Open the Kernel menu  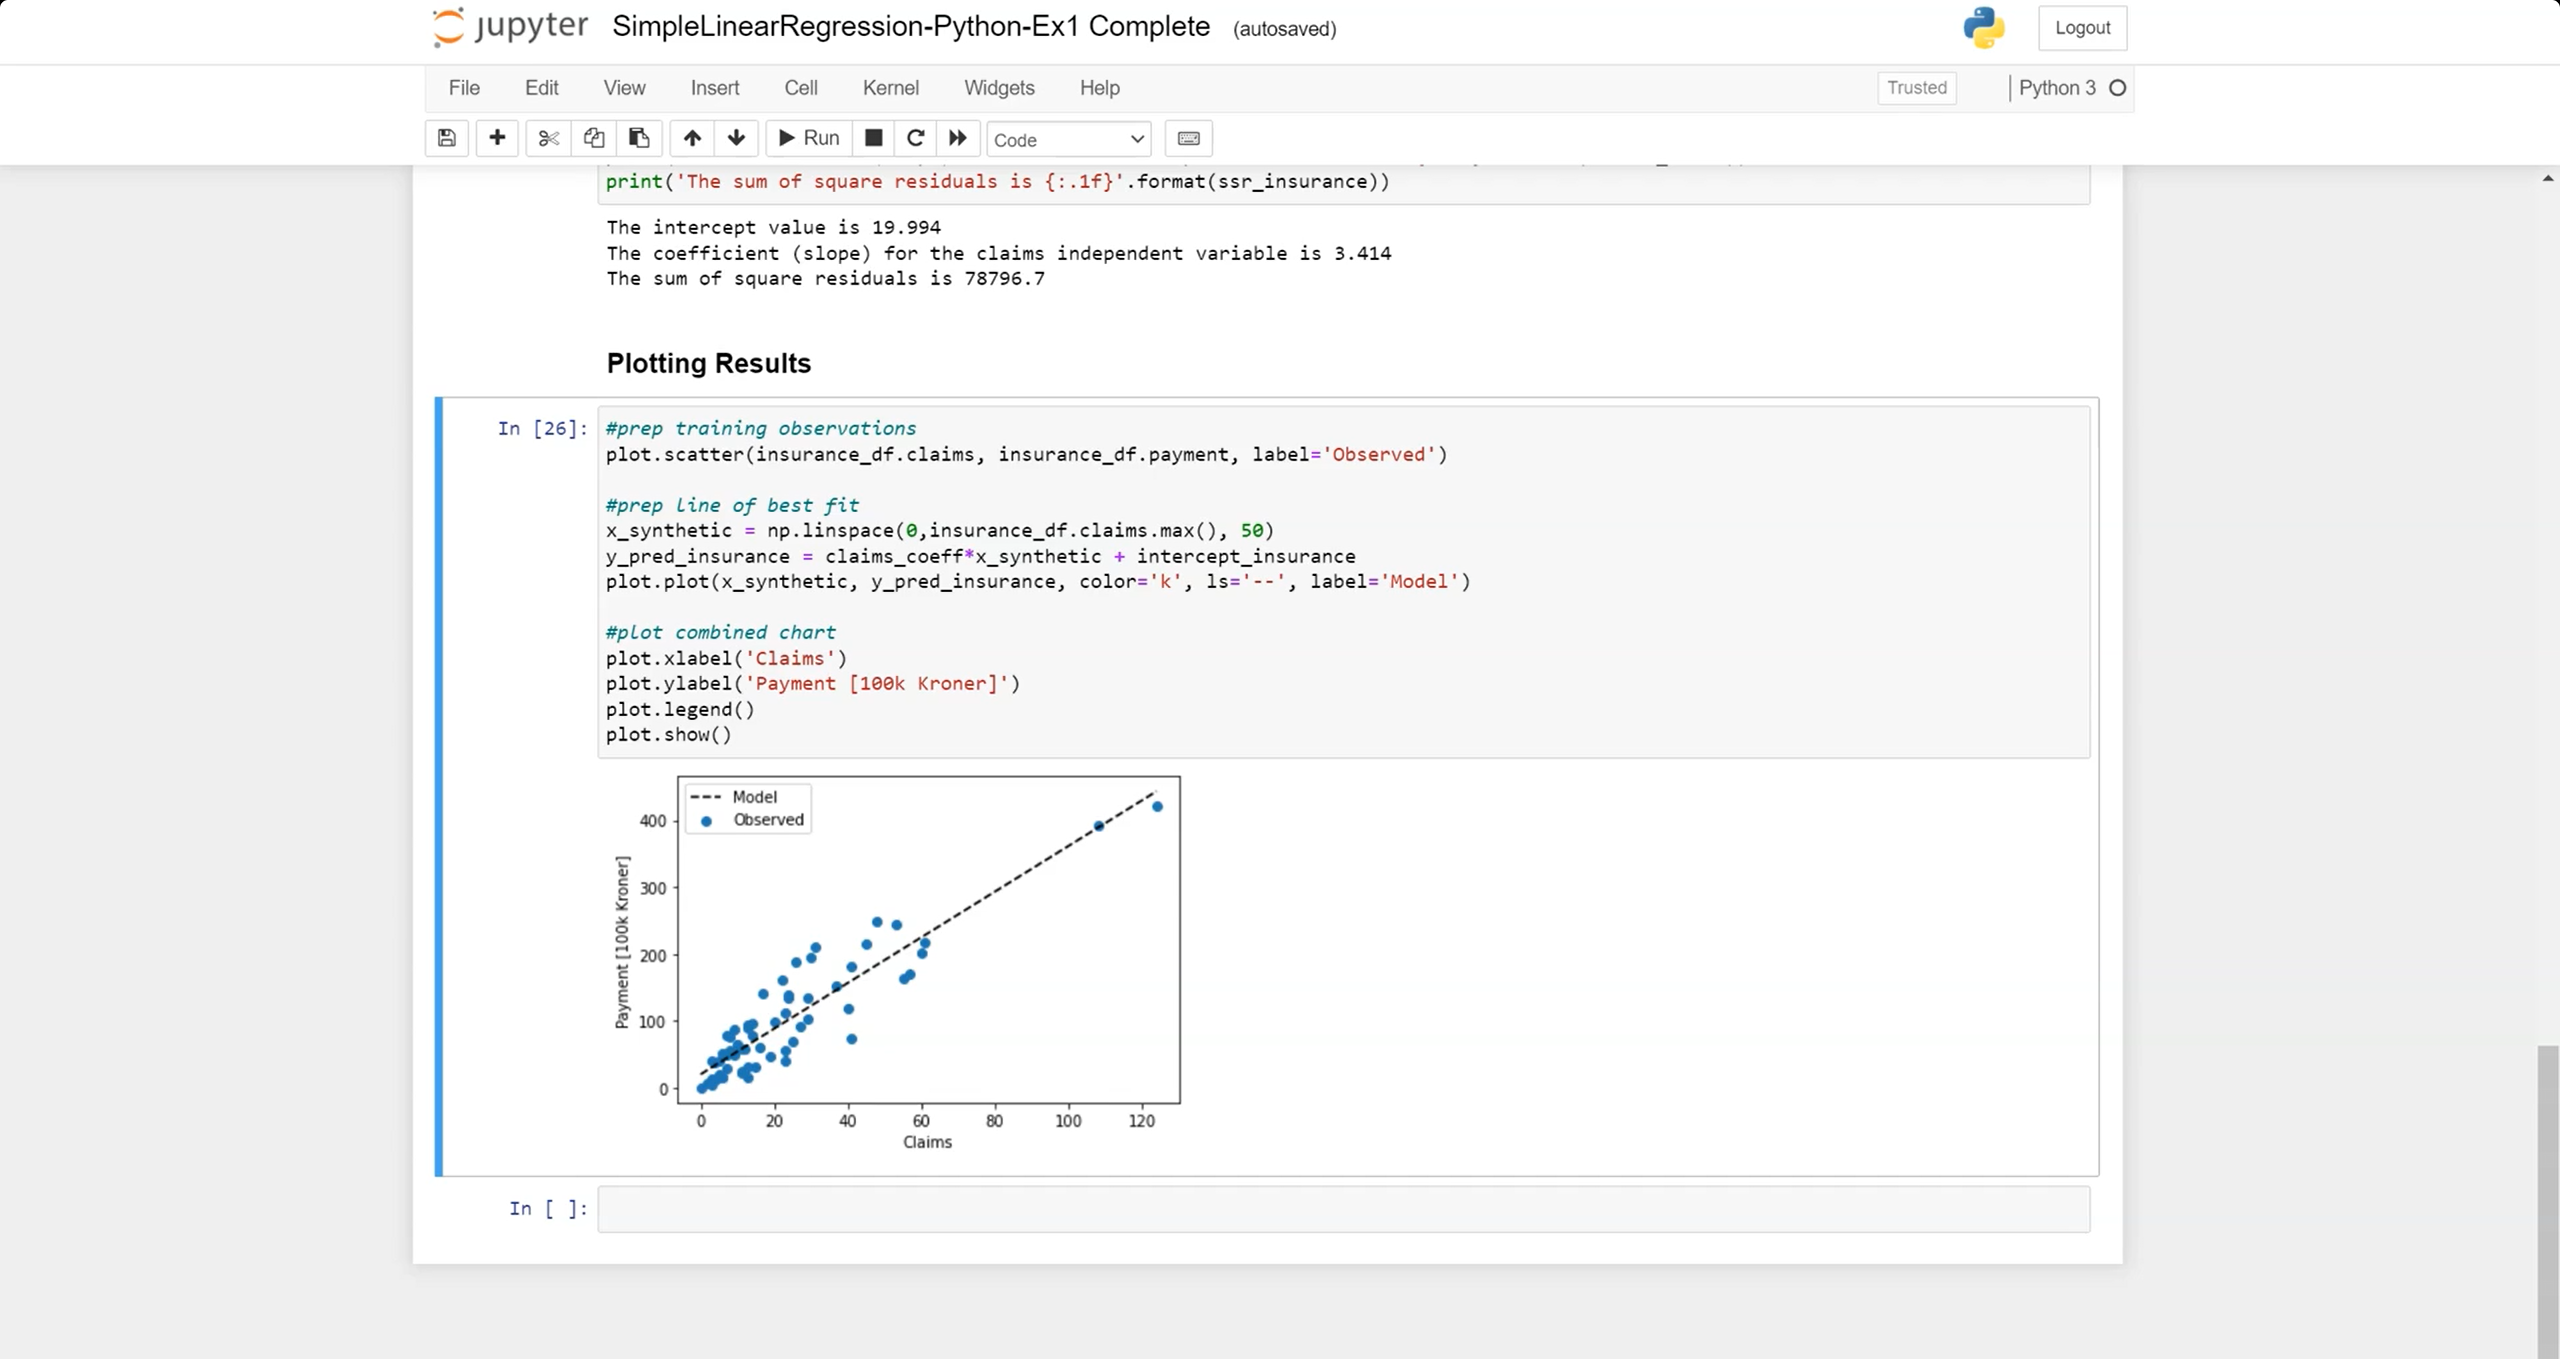click(890, 88)
